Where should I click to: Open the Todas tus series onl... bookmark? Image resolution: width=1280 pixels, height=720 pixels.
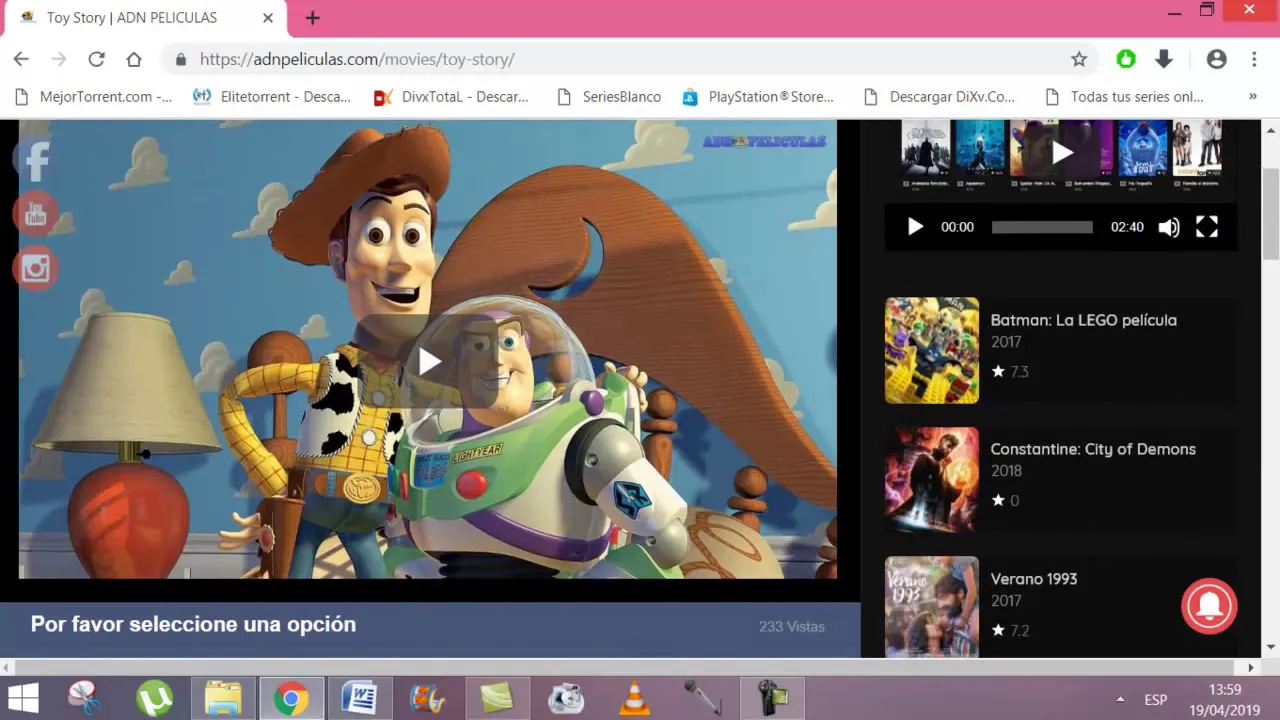(x=1123, y=97)
